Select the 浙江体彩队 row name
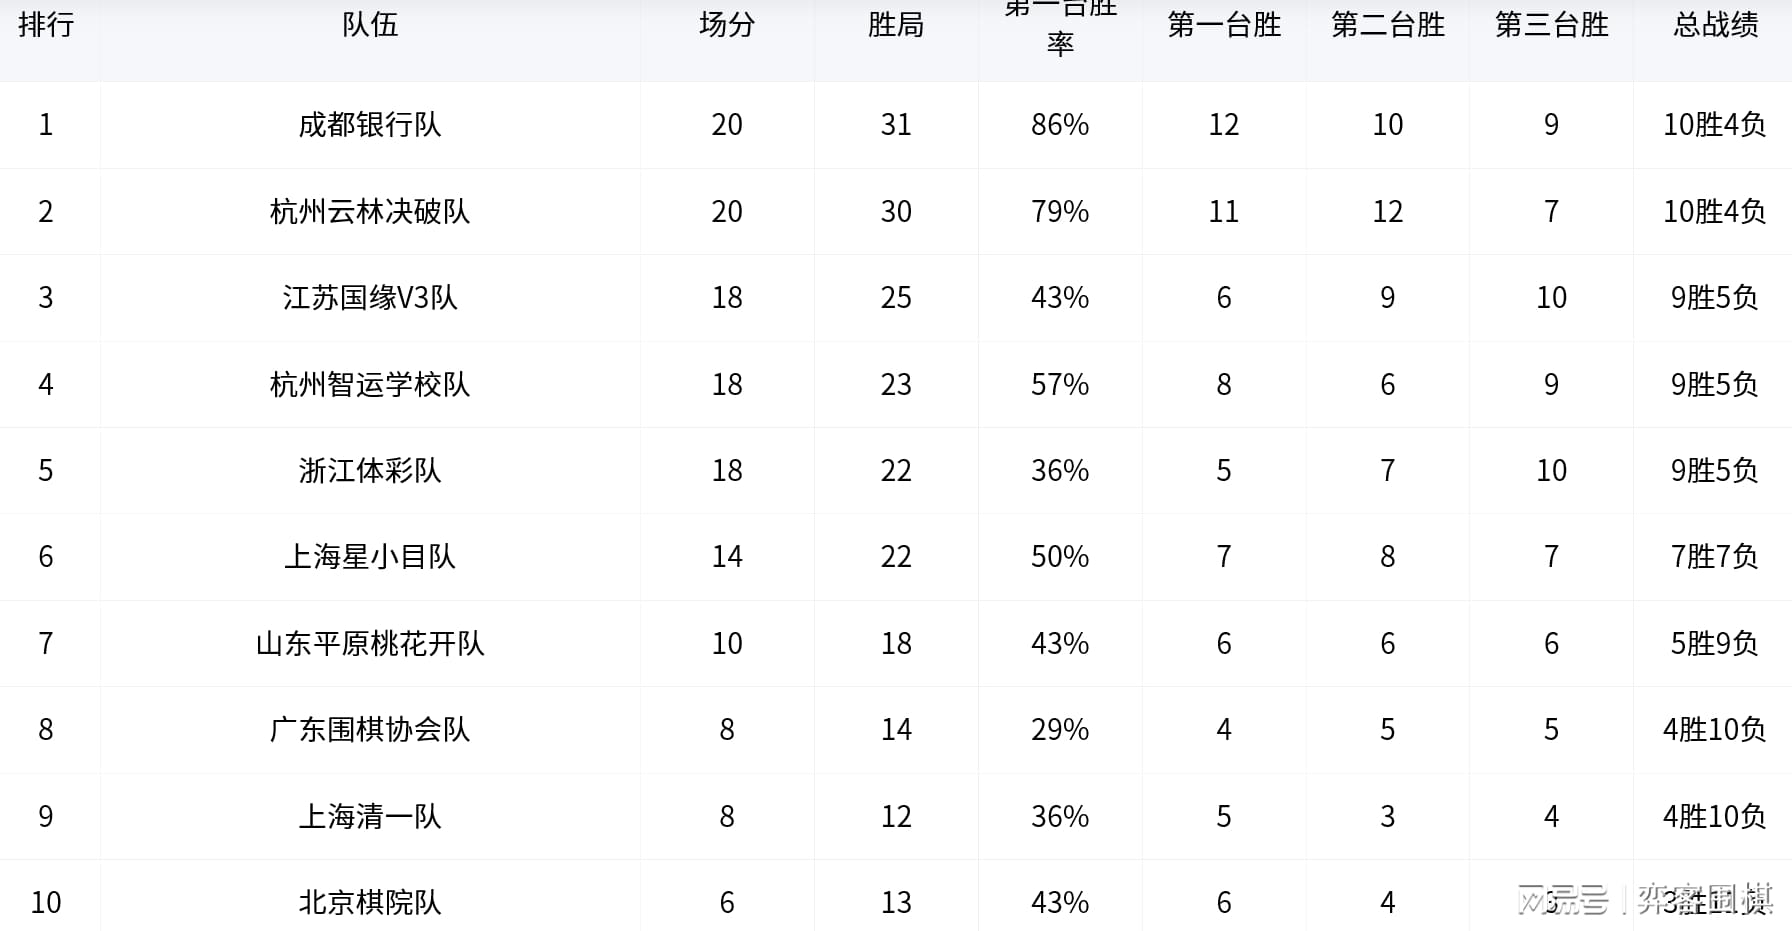 (x=370, y=471)
